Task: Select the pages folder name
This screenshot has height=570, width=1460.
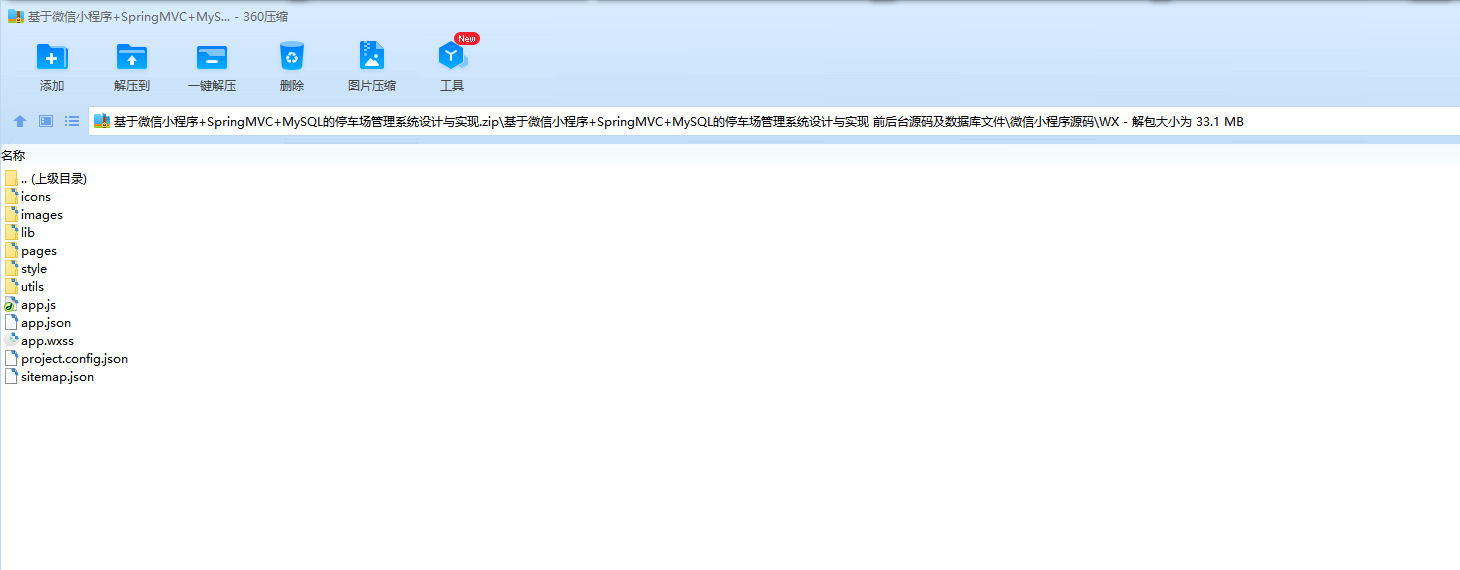Action: pyautogui.click(x=39, y=251)
